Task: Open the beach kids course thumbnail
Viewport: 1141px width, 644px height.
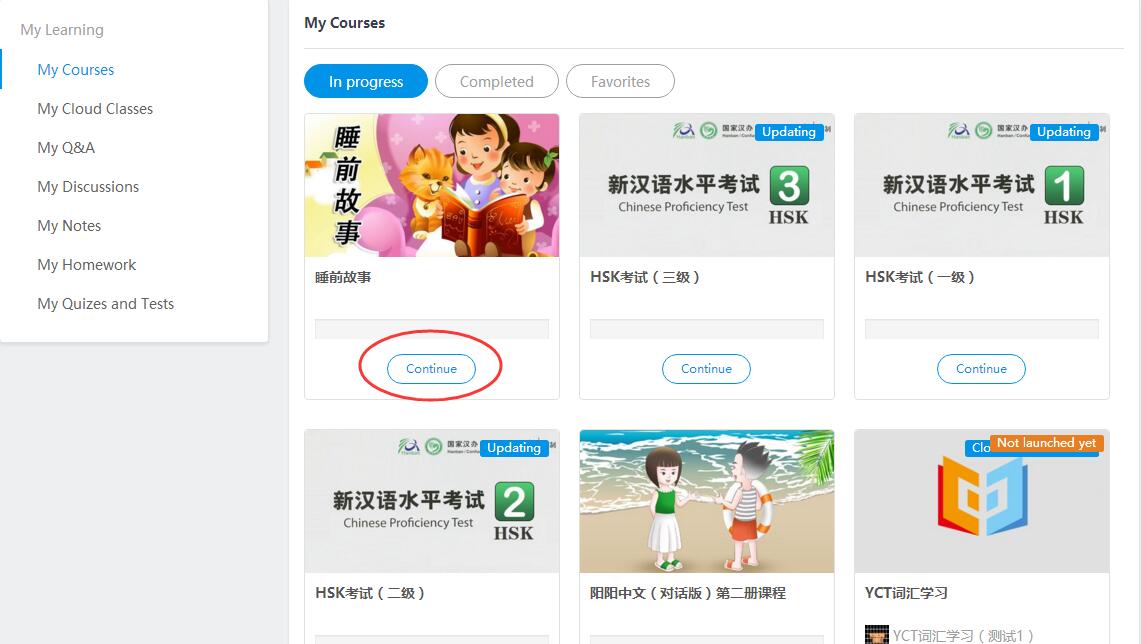Action: [707, 501]
